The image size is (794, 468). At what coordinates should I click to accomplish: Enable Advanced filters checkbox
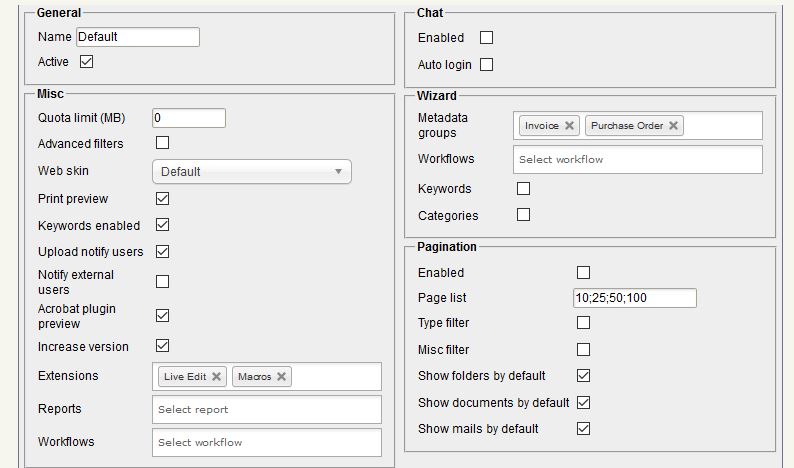tap(163, 143)
